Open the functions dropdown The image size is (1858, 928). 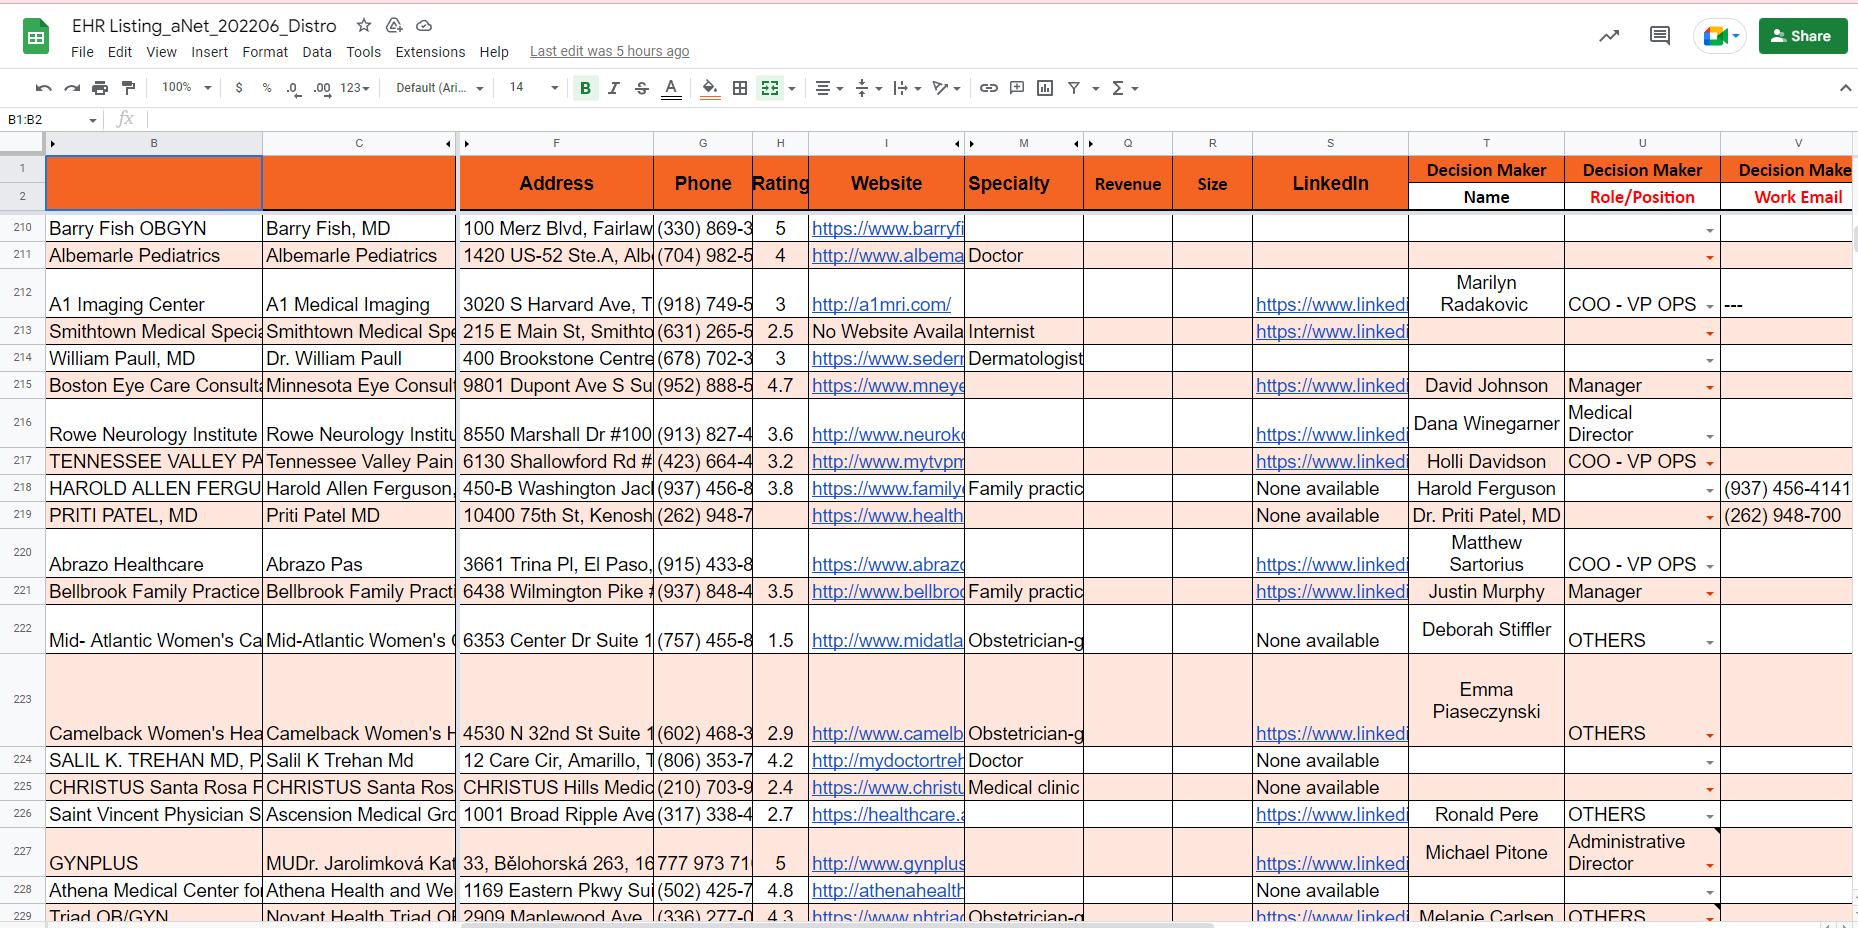click(1125, 88)
